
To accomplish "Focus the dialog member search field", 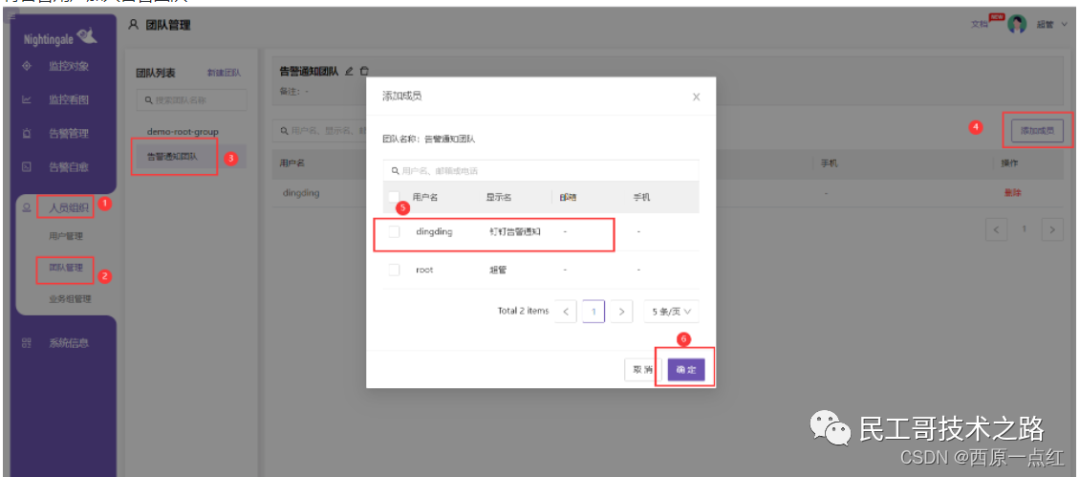I will tap(541, 170).
